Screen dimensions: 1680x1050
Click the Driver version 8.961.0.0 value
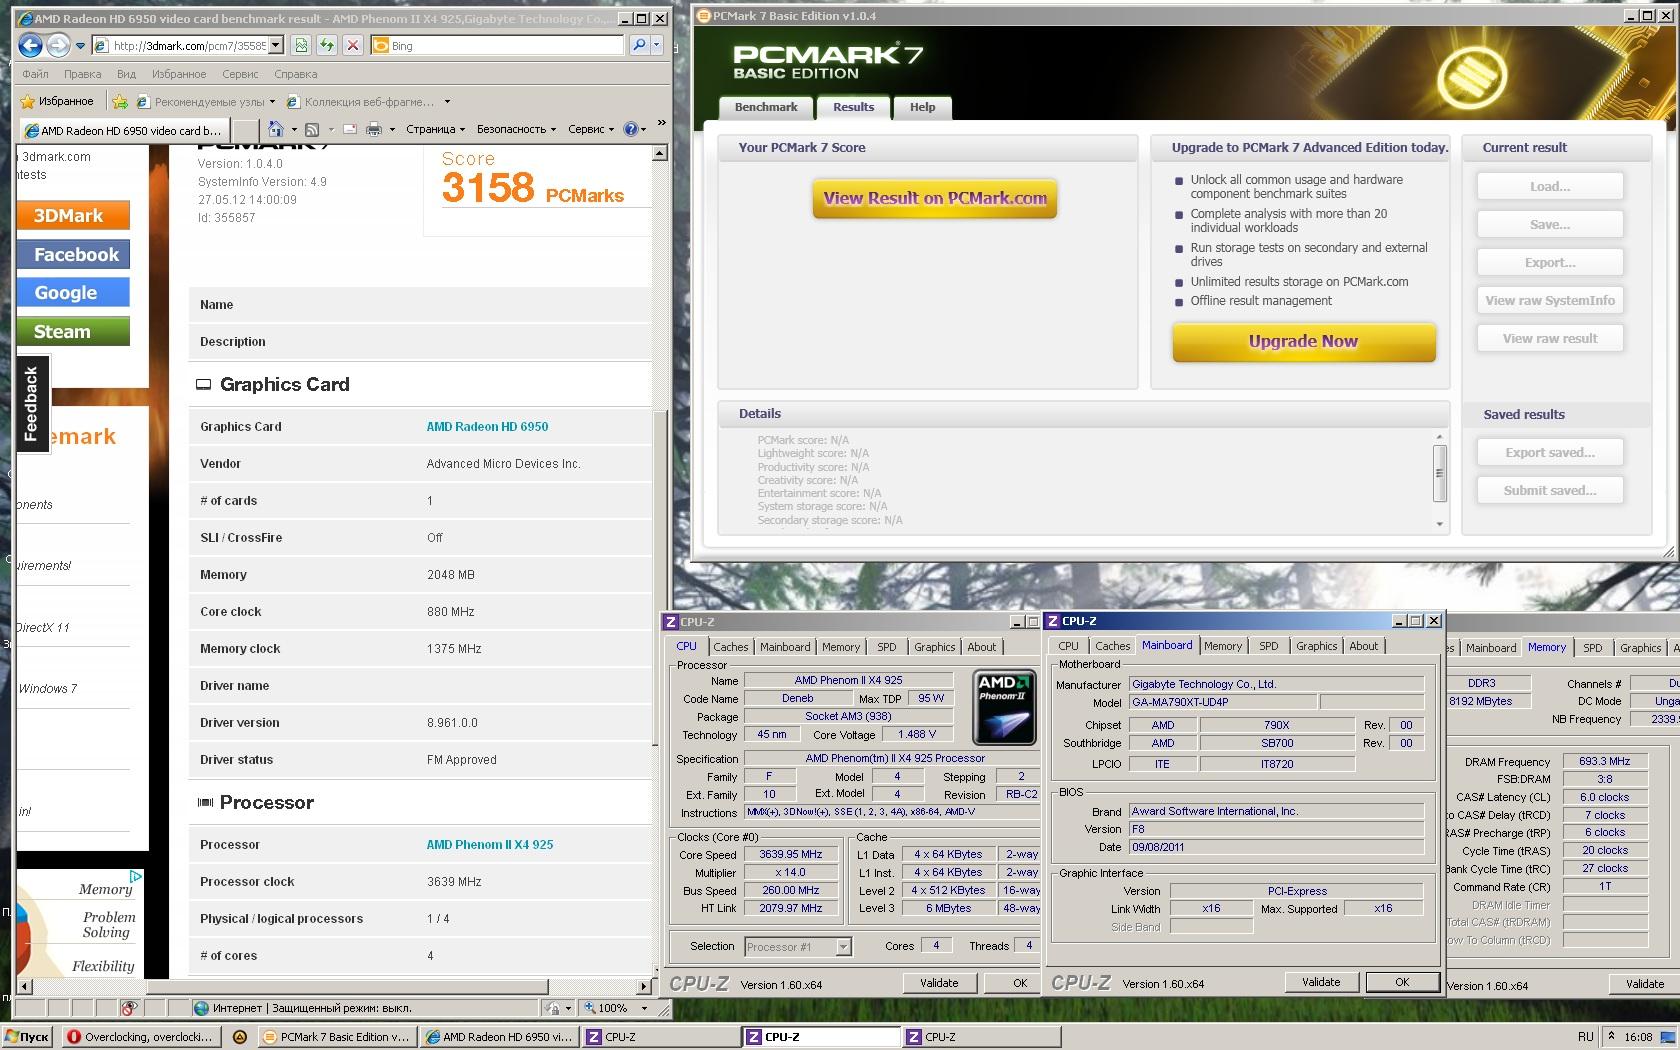point(452,722)
